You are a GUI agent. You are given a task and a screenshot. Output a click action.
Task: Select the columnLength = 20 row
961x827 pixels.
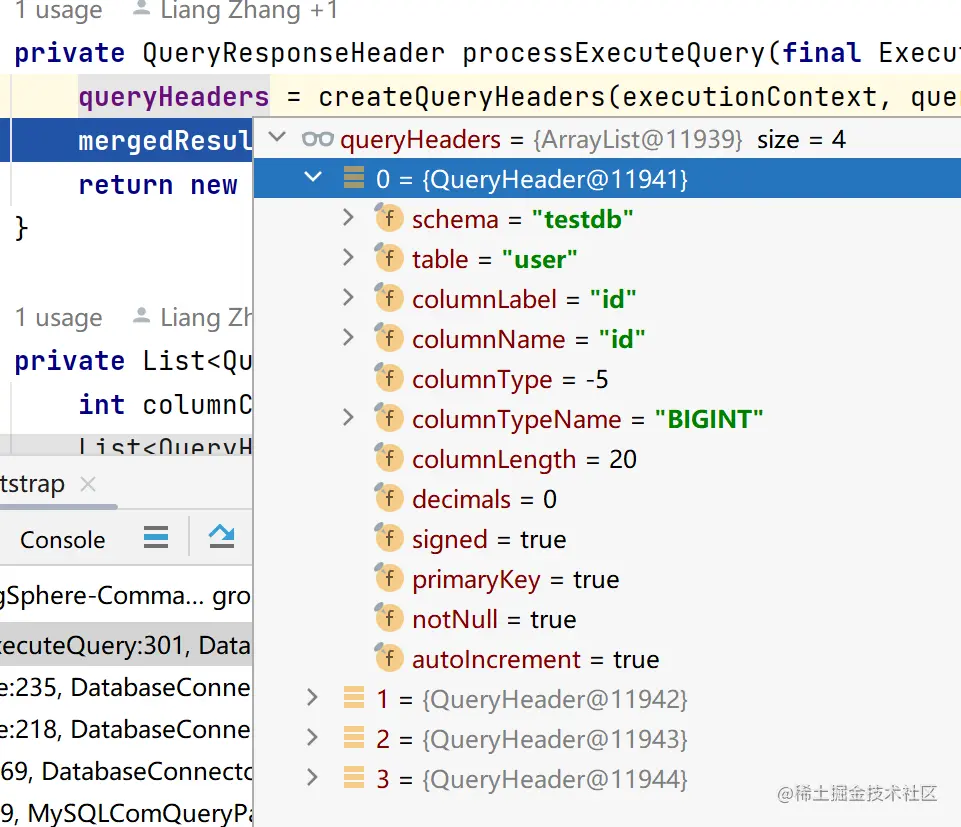[607, 459]
